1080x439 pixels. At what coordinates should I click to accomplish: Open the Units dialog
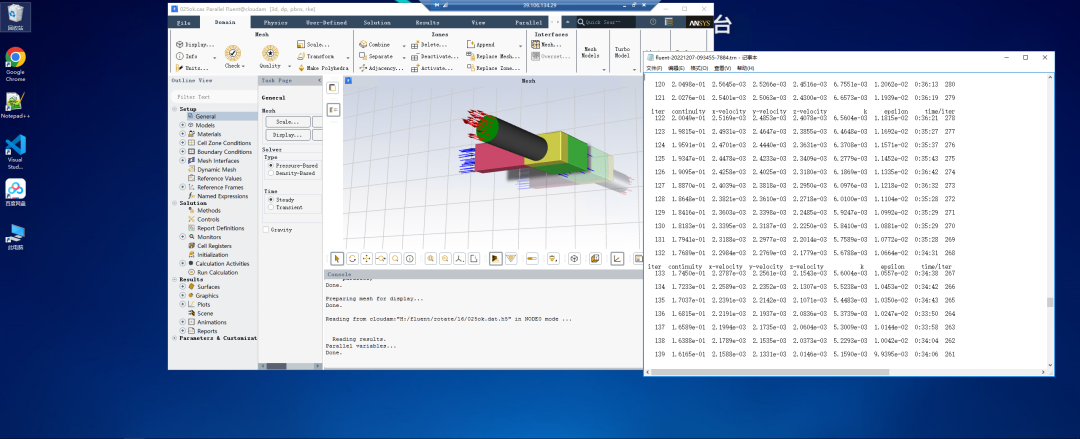(192, 68)
